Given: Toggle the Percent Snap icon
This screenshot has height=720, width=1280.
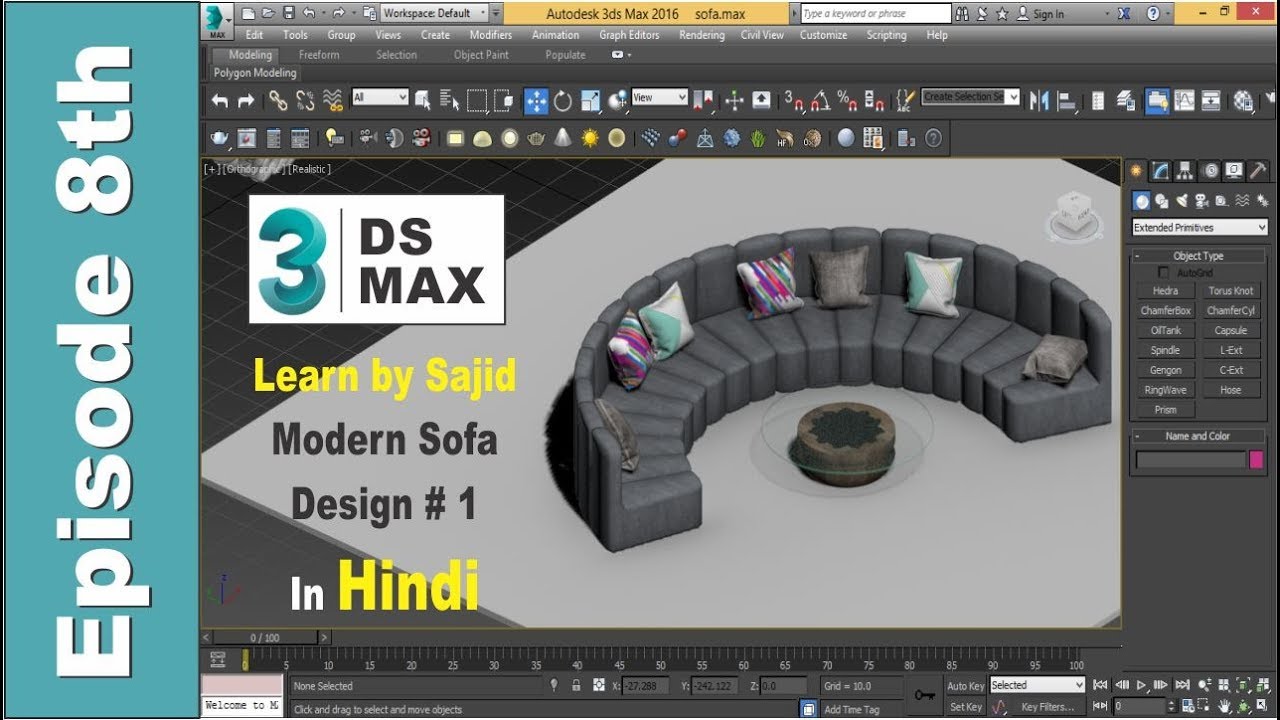Looking at the screenshot, I should coord(847,100).
